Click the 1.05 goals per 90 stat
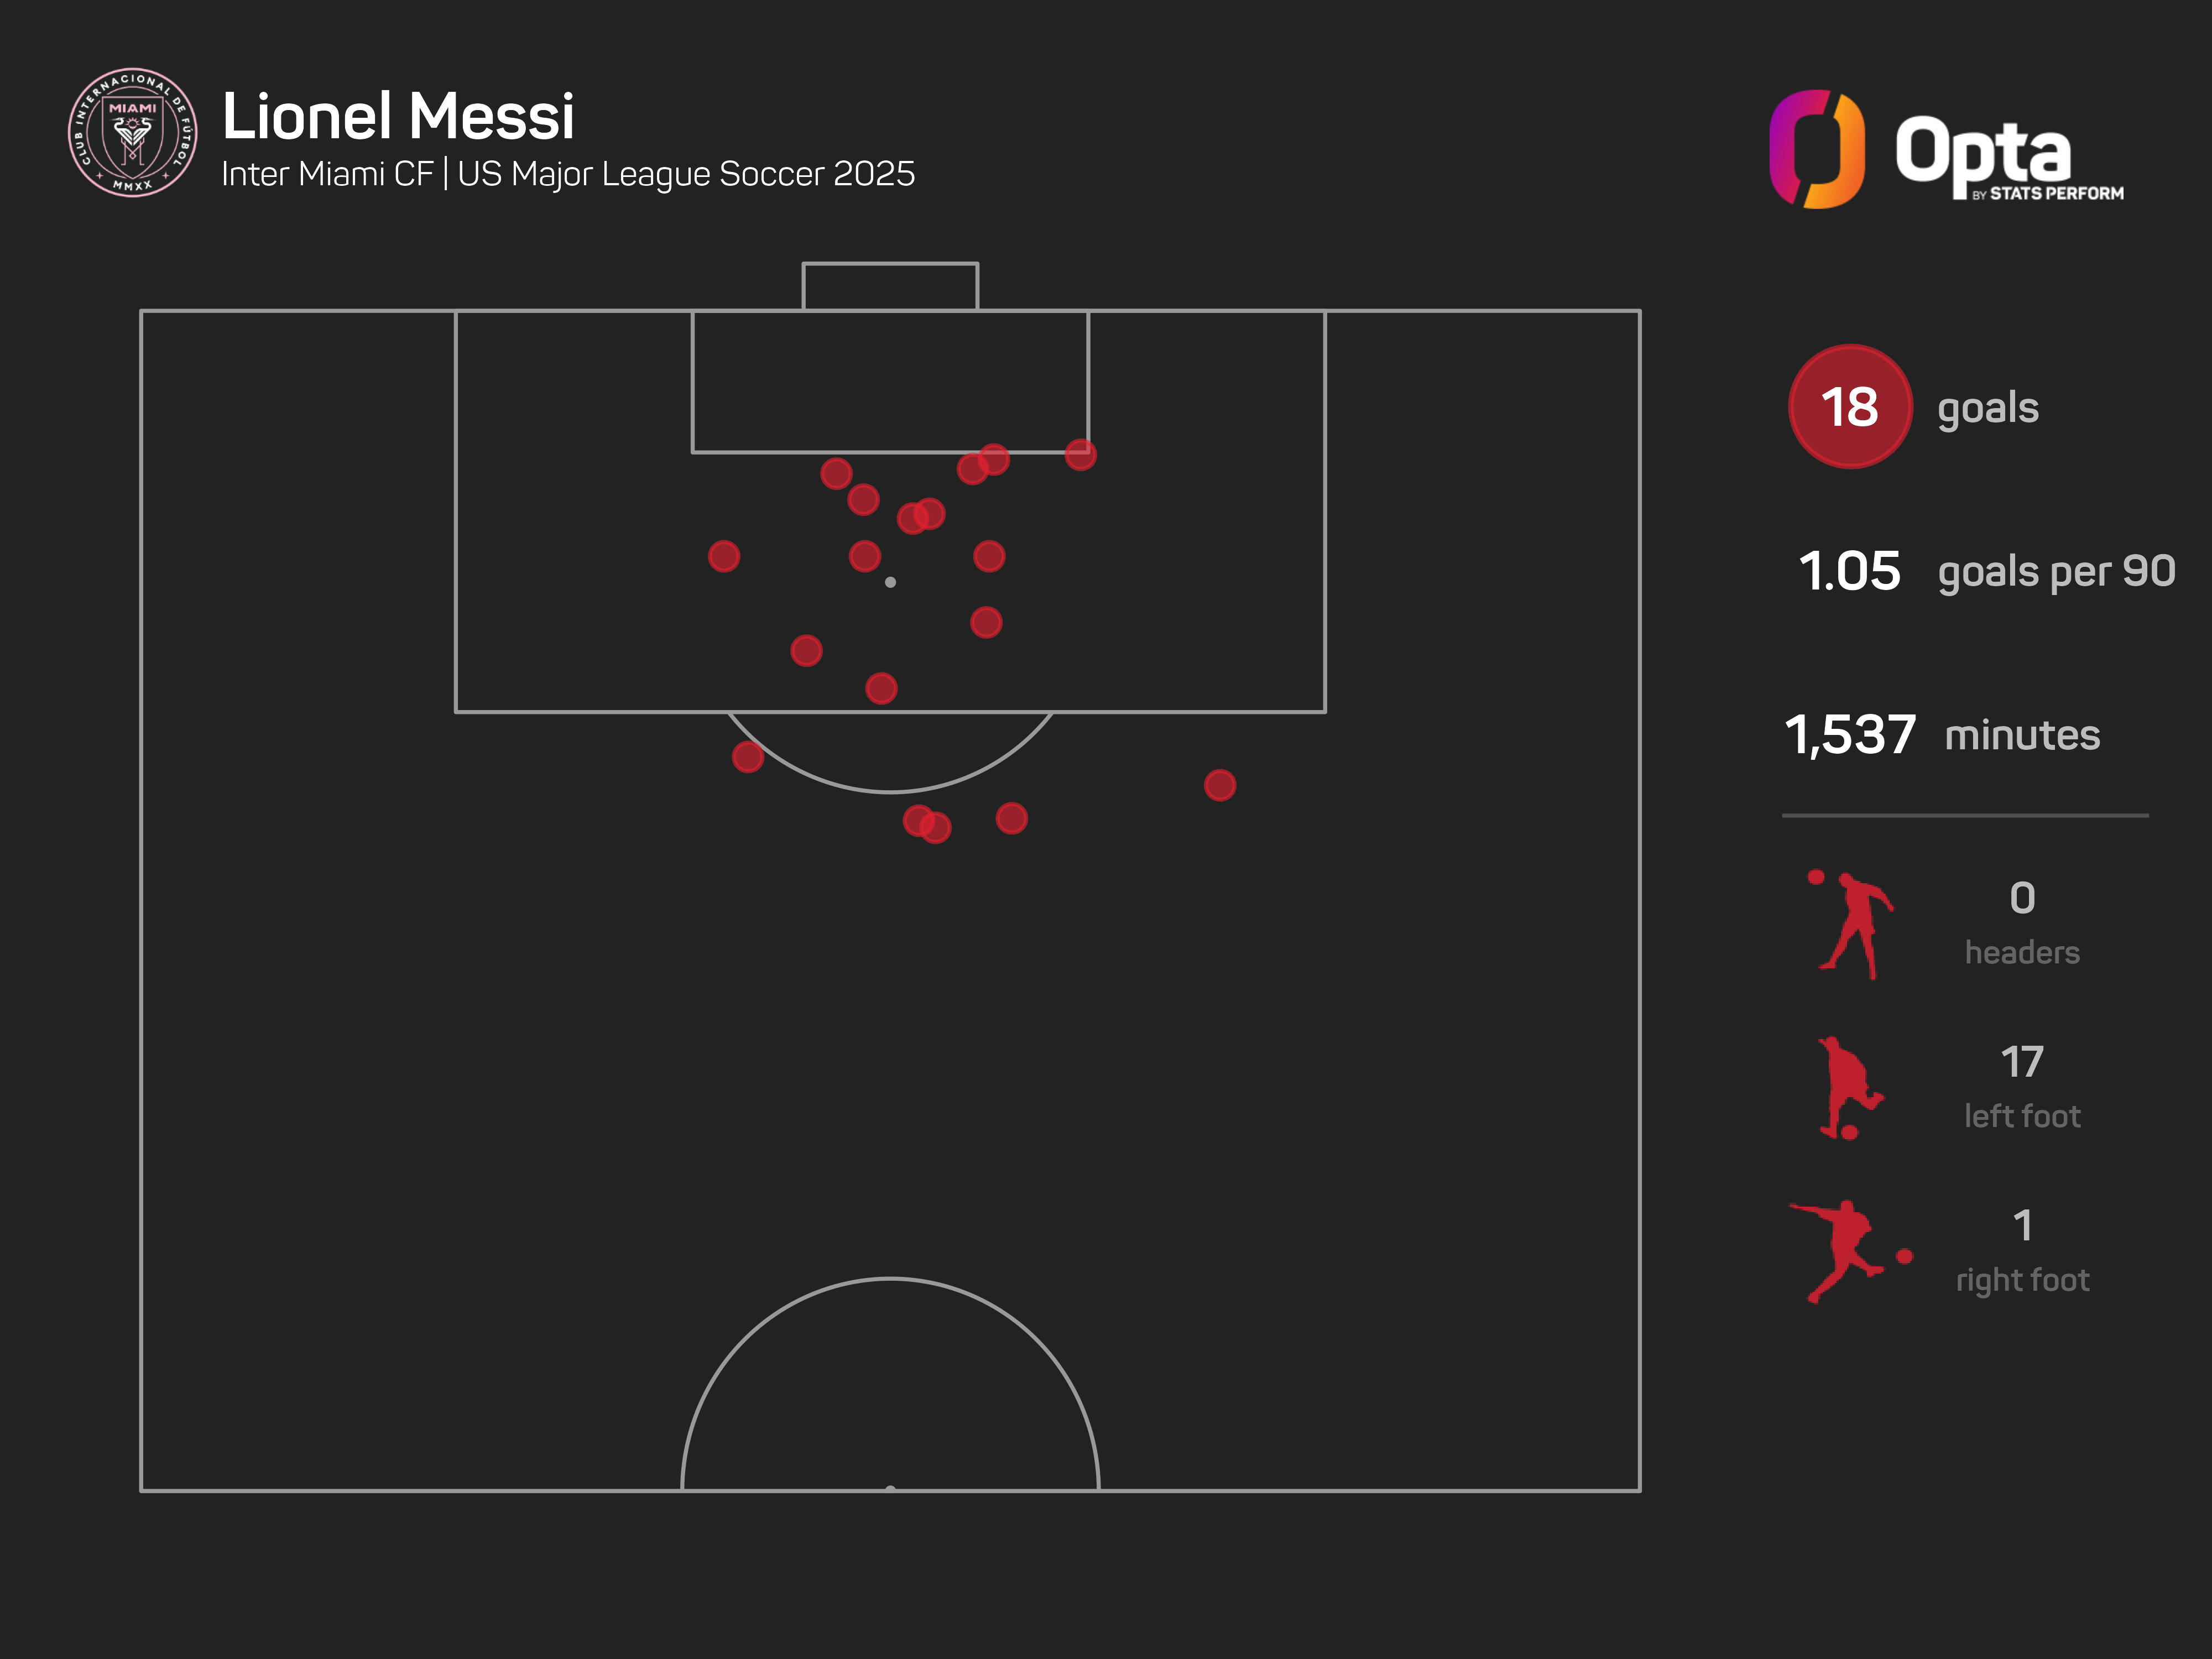This screenshot has width=2212, height=1659. pyautogui.click(x=1849, y=571)
